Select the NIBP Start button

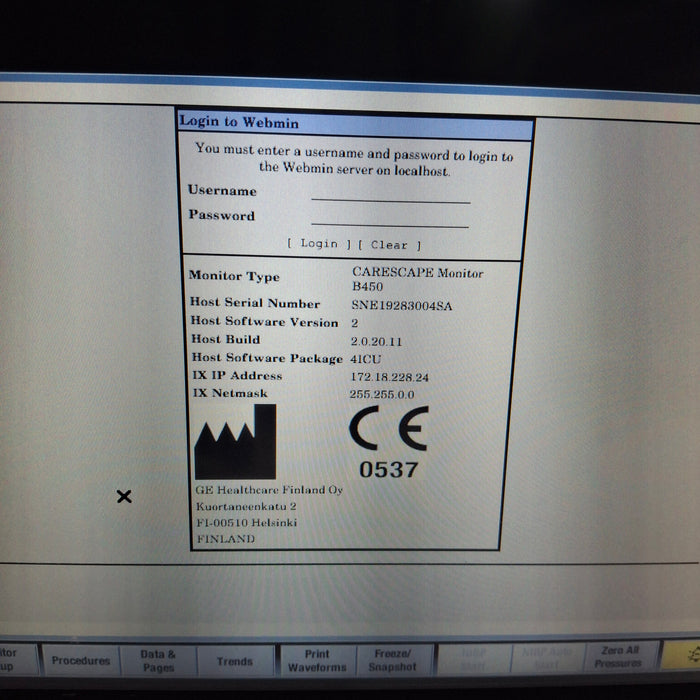click(x=474, y=659)
